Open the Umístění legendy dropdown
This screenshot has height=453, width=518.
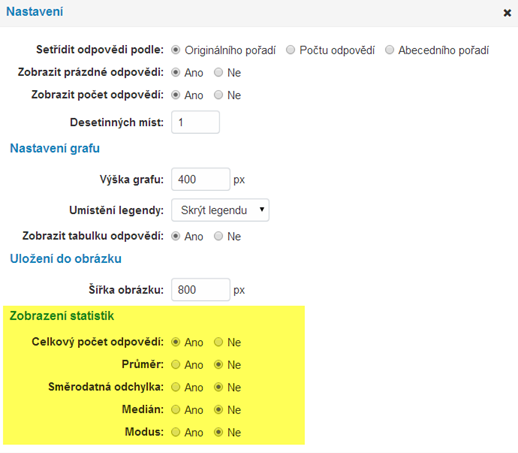click(x=220, y=210)
